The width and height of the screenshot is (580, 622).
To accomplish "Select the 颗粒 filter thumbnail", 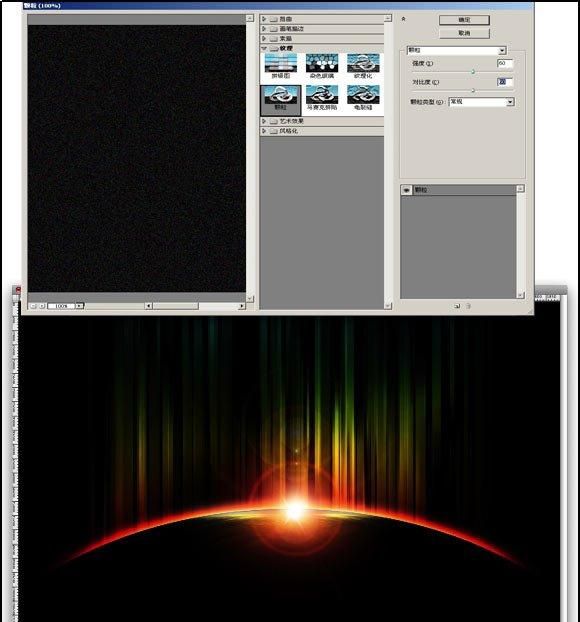I will point(281,99).
